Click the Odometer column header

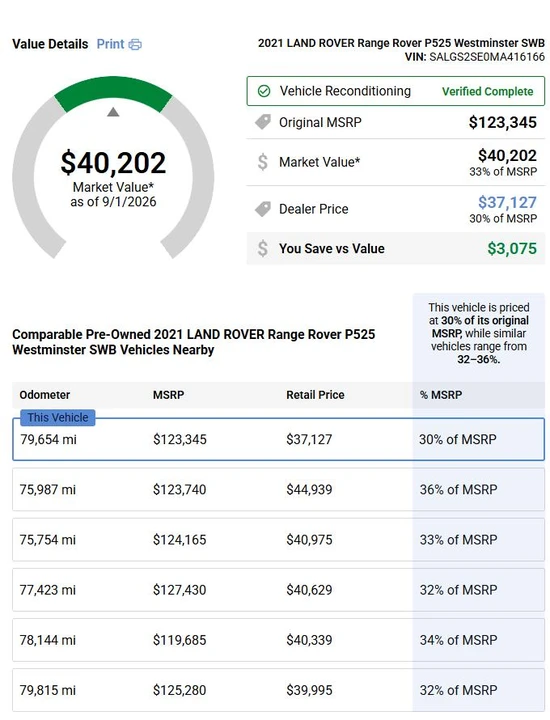click(45, 395)
